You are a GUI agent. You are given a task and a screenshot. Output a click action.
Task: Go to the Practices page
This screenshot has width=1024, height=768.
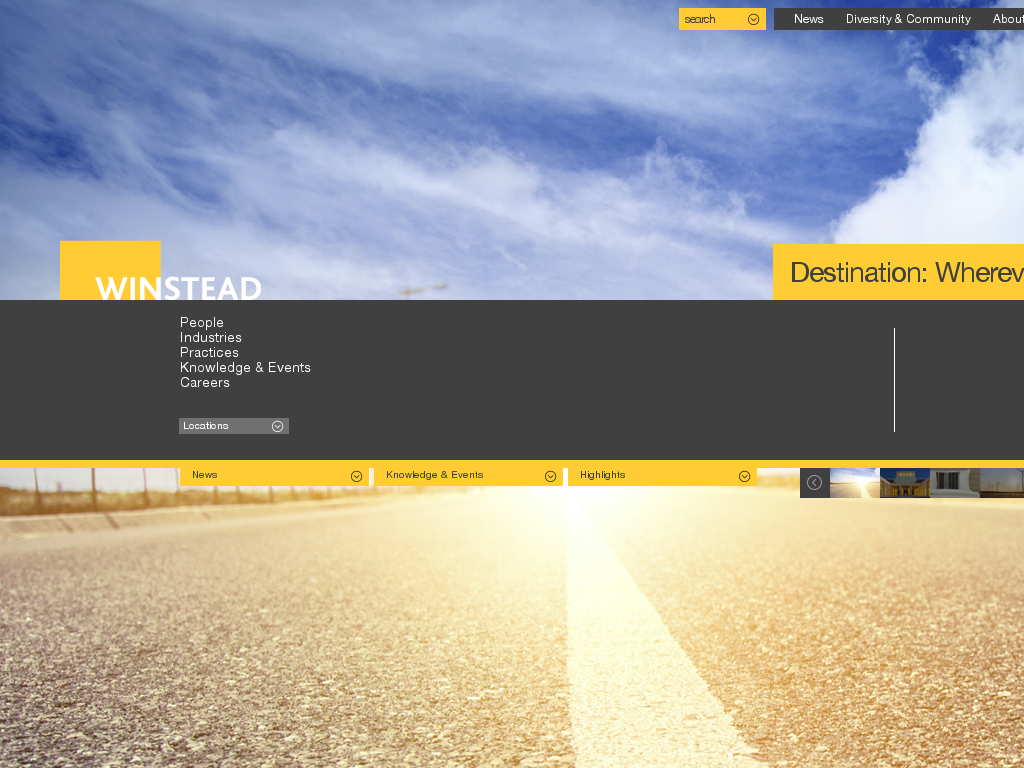point(210,353)
